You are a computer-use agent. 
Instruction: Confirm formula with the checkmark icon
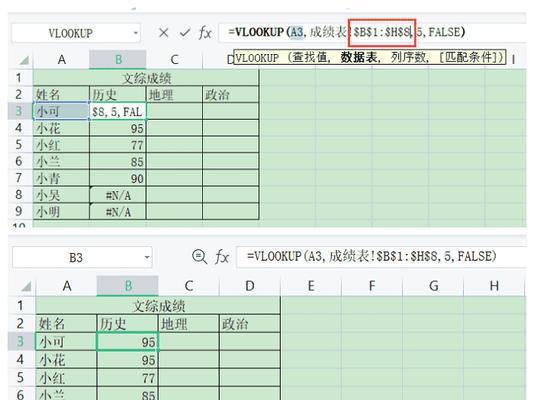pos(185,33)
